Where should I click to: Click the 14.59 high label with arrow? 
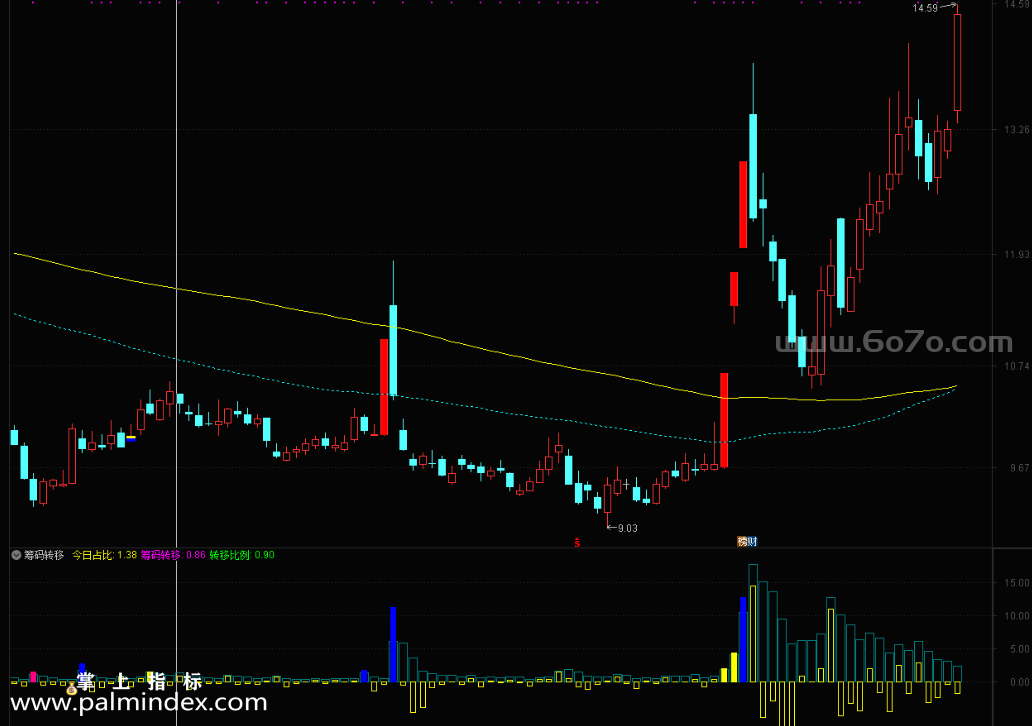[x=933, y=8]
